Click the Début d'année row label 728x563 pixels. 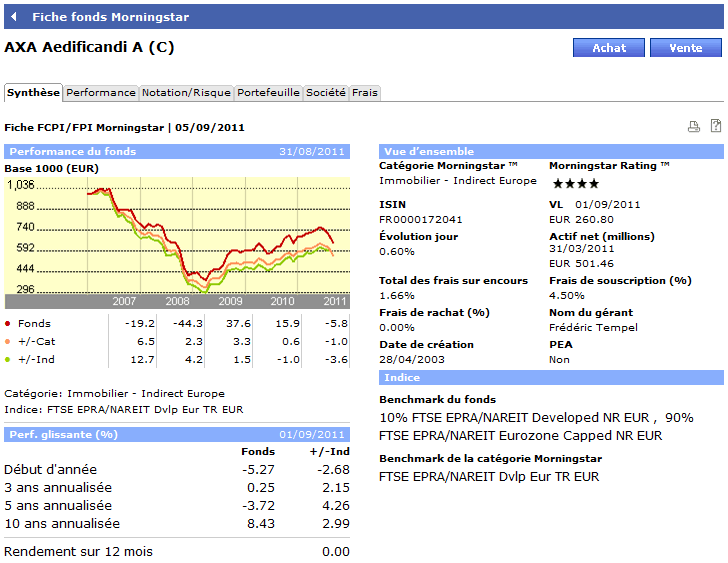coord(51,470)
